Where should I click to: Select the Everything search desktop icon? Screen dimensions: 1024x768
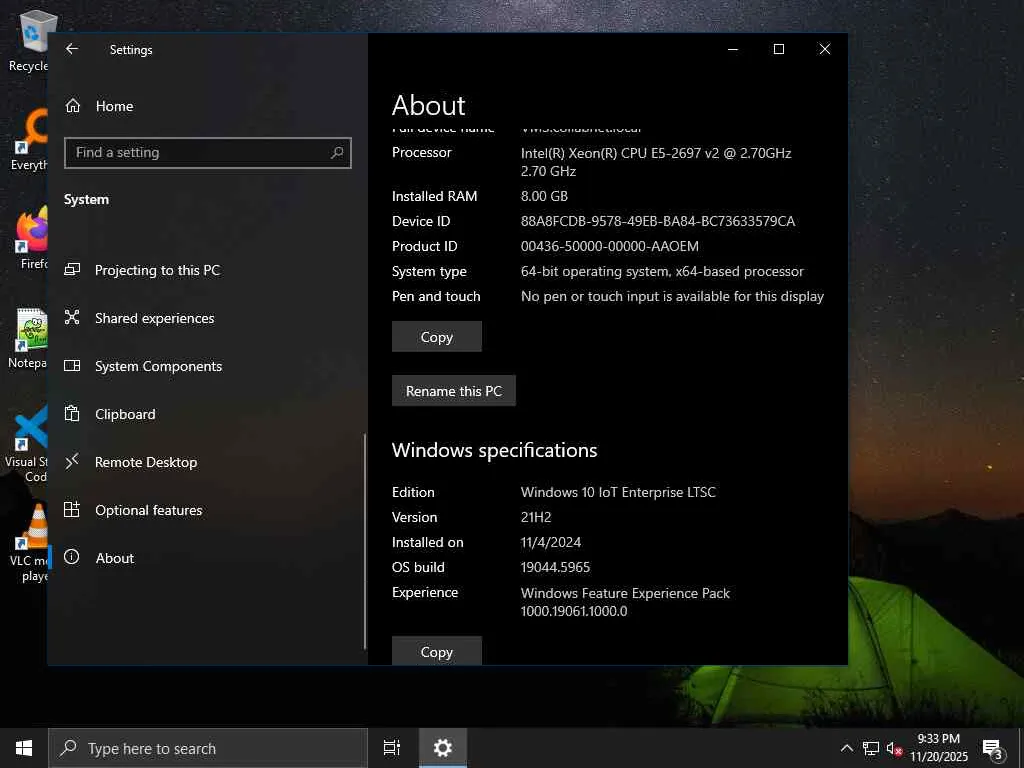(29, 140)
